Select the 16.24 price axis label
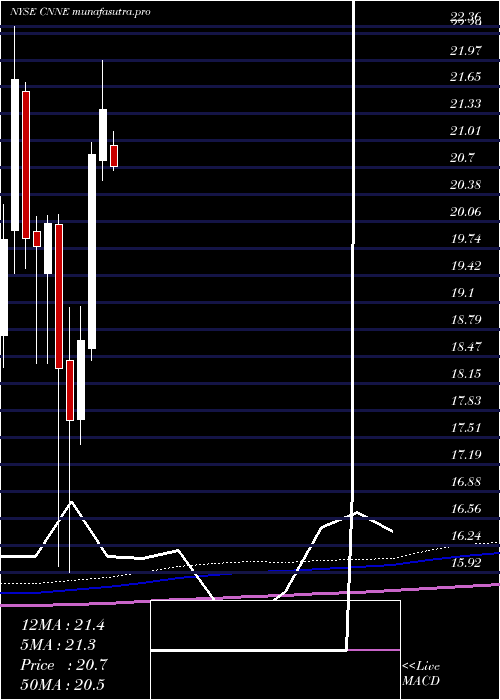The width and height of the screenshot is (500, 700). (466, 535)
